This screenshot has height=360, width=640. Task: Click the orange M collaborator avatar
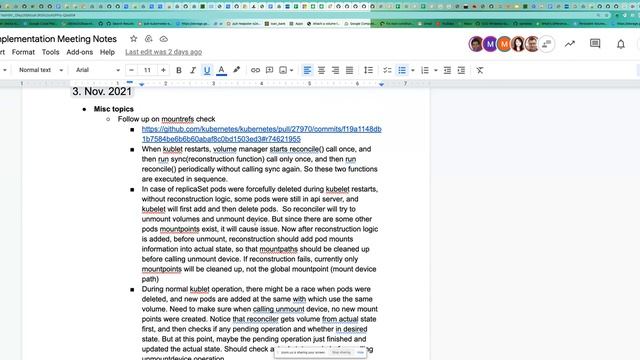504,44
